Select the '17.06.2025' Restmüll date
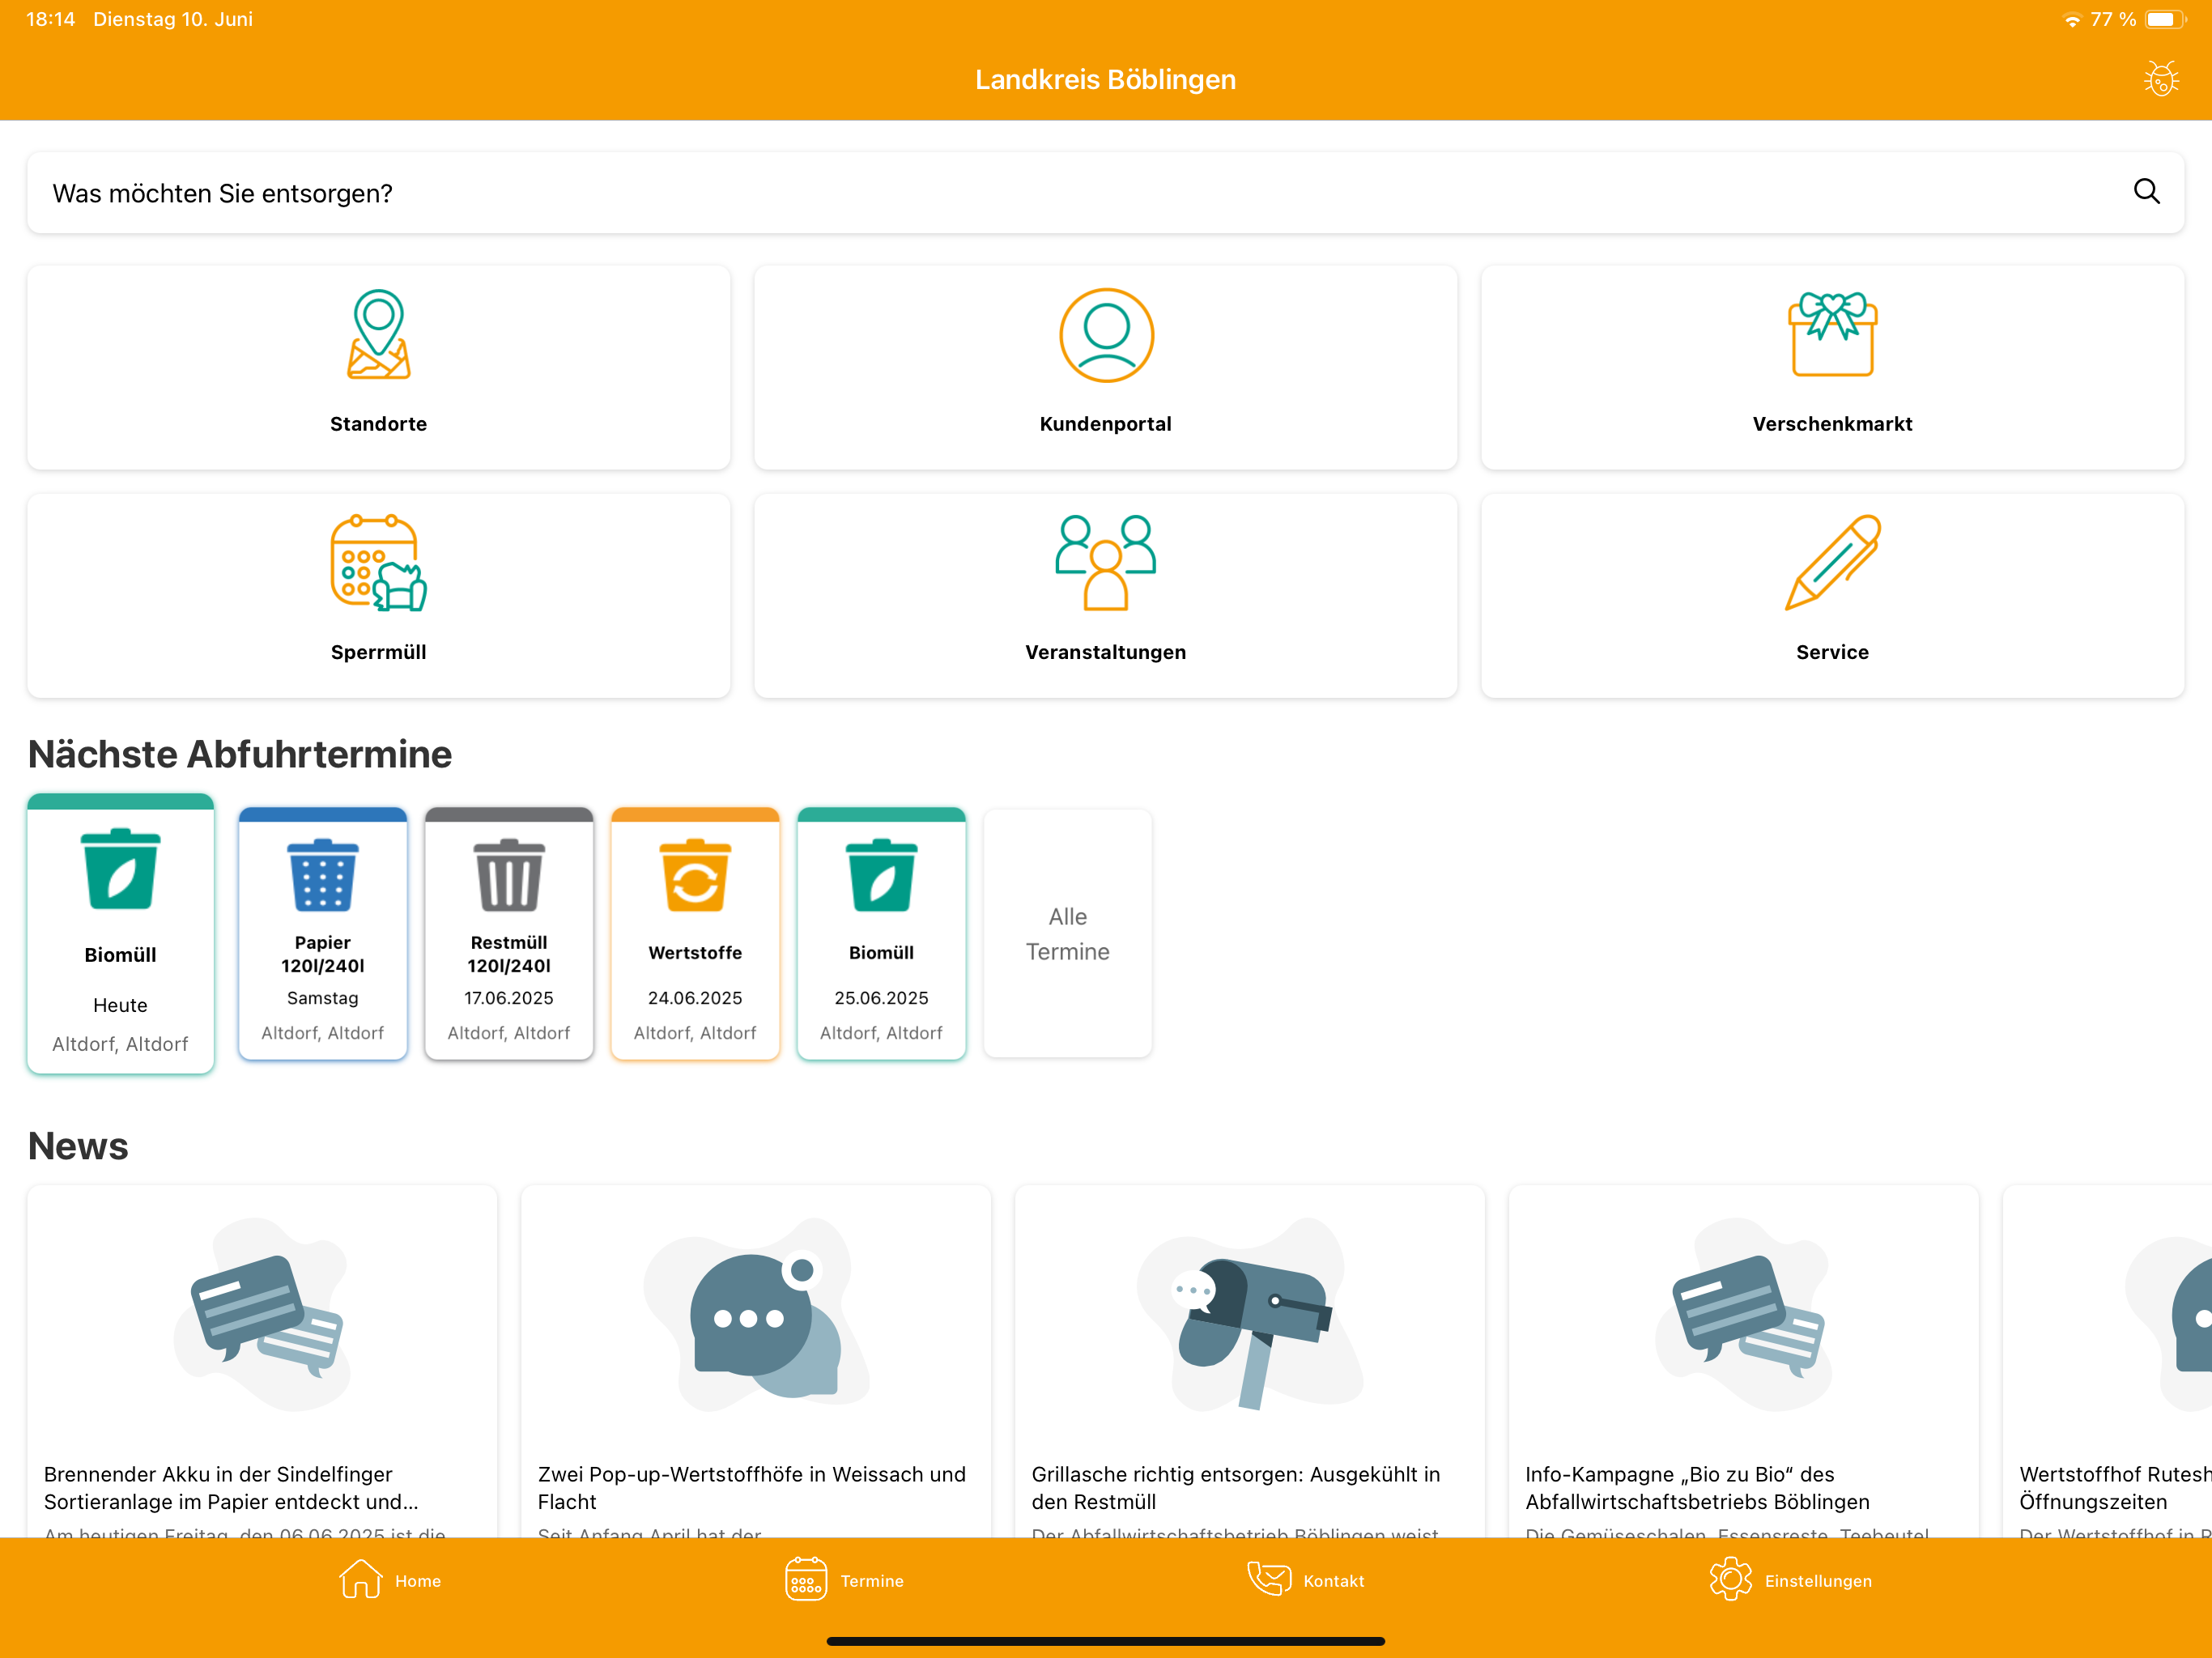 coord(509,997)
